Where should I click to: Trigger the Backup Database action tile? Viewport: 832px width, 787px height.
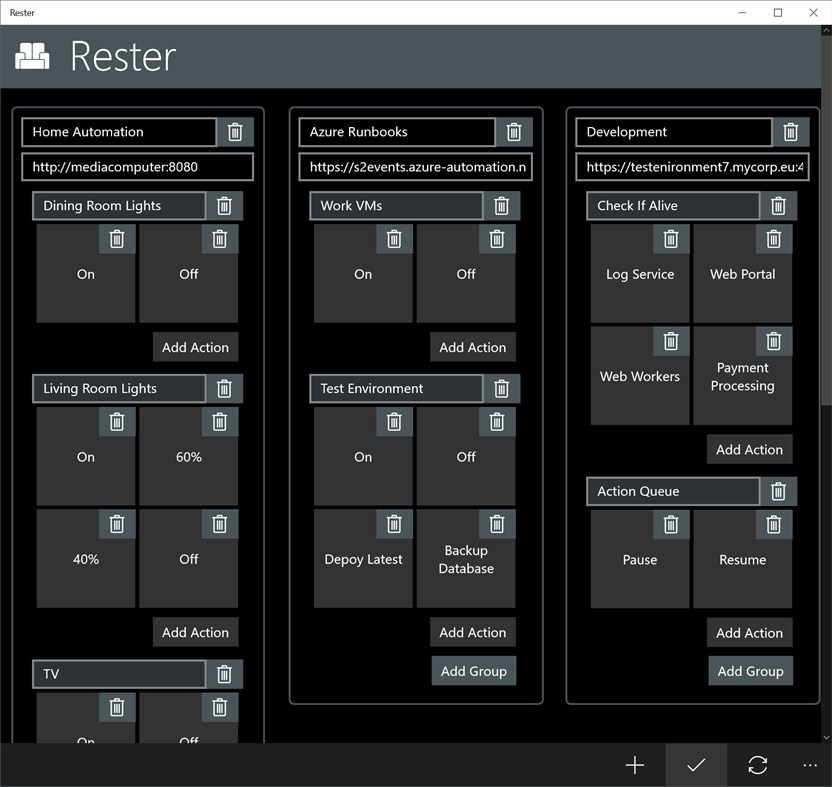466,560
